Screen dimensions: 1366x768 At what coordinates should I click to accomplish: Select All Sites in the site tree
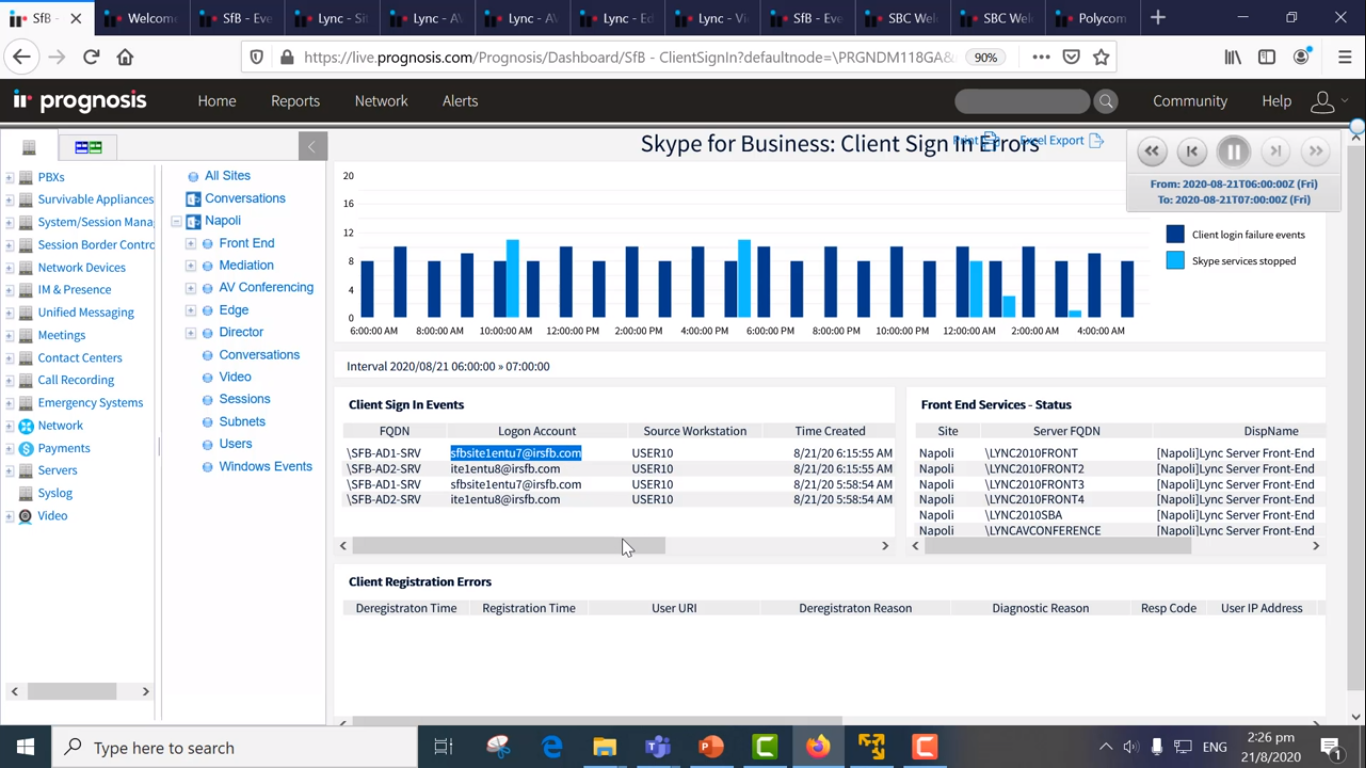click(x=228, y=176)
